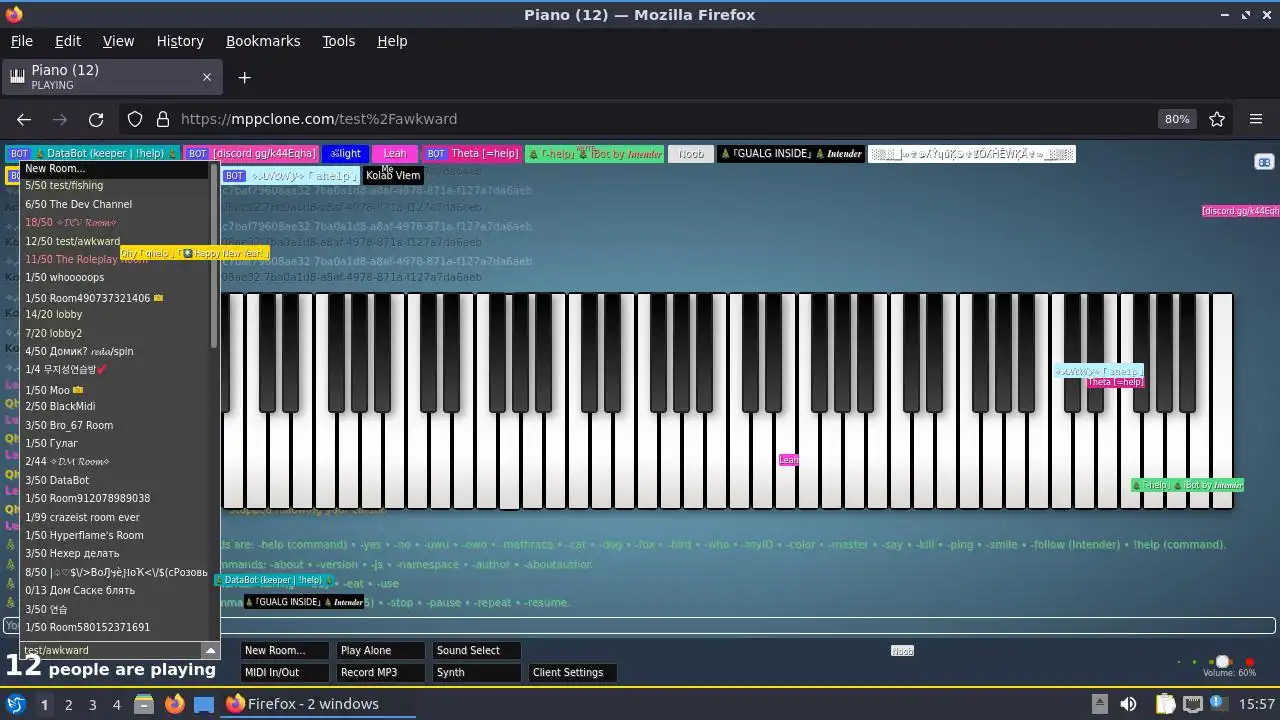Open the History menu

click(180, 41)
